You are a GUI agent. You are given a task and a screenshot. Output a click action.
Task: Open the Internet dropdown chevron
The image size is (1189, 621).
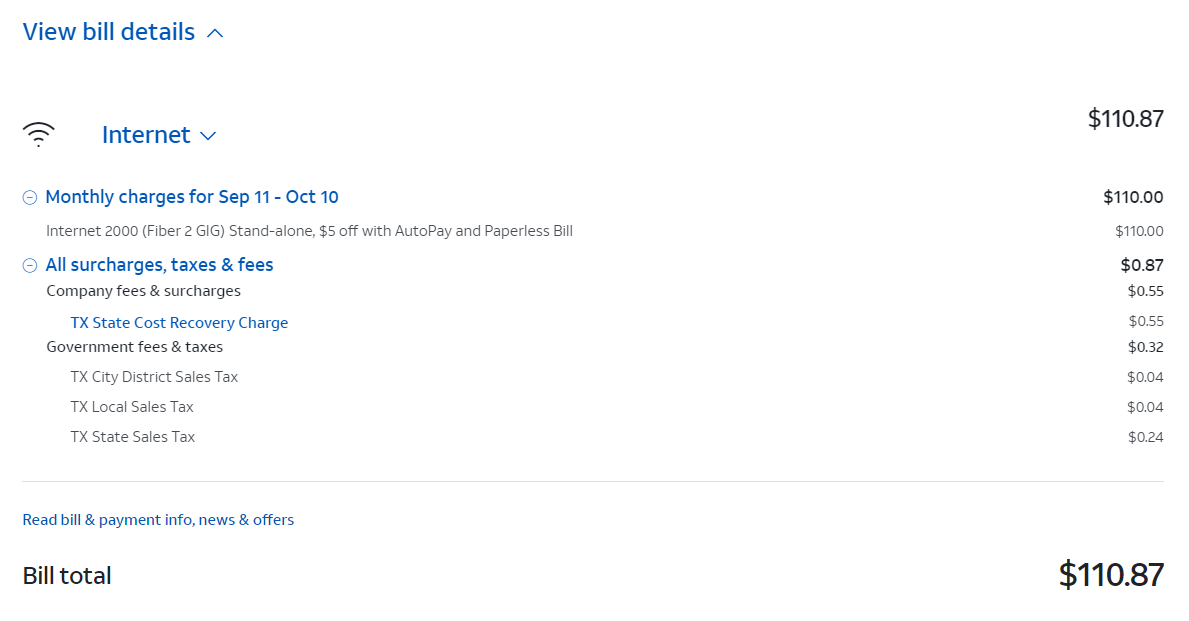(208, 136)
